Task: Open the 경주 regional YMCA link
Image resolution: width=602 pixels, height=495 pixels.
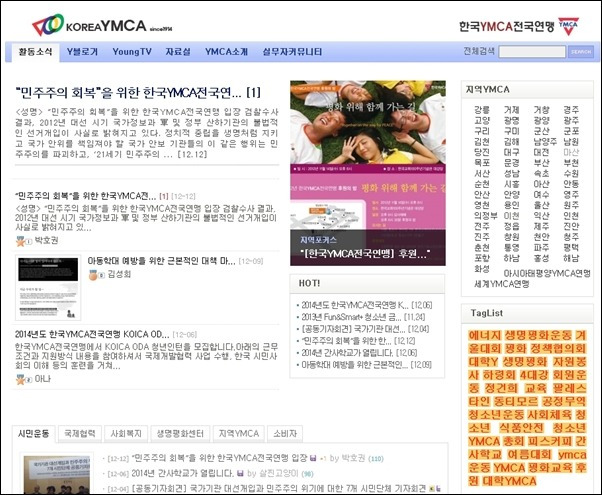Action: (571, 110)
